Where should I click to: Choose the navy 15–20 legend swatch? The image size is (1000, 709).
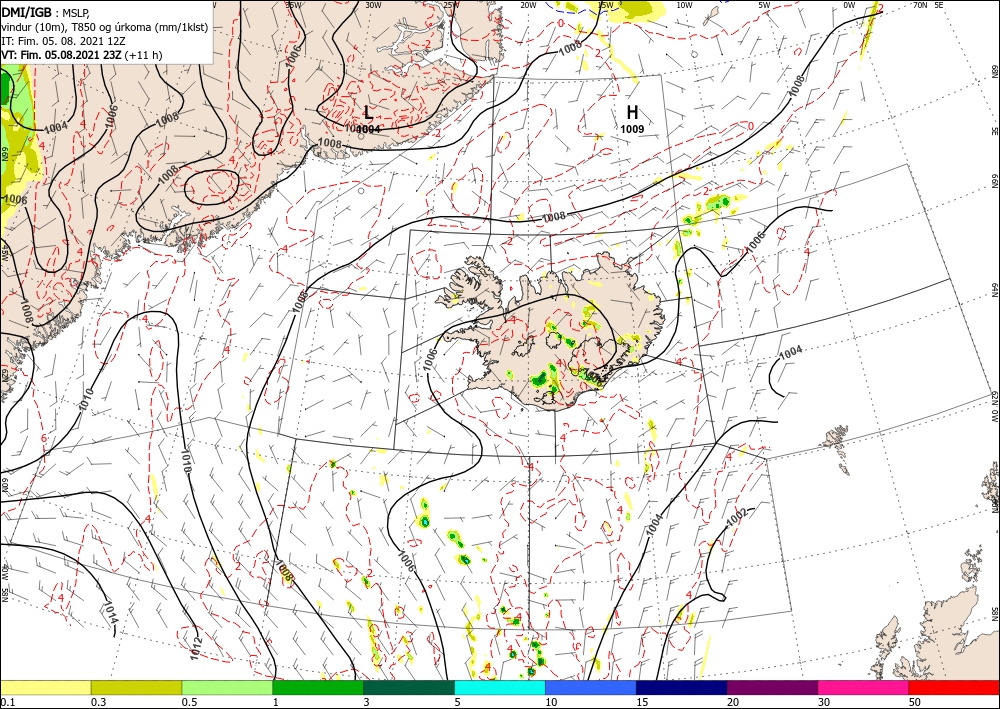(x=681, y=687)
